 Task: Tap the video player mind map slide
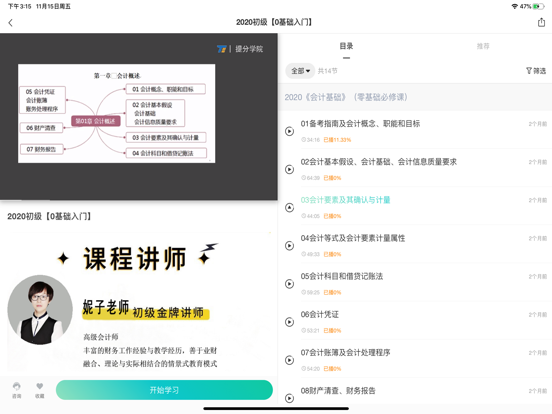(x=117, y=113)
